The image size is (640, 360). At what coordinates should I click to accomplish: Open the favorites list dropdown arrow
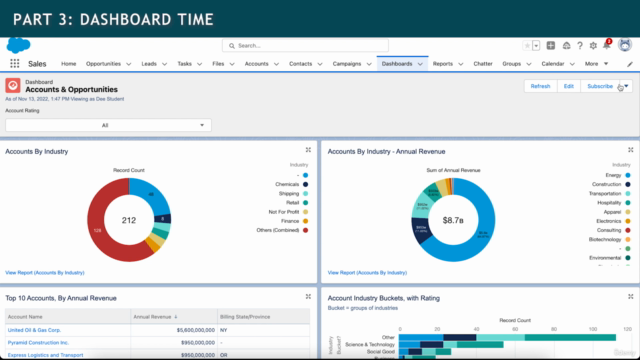(536, 46)
